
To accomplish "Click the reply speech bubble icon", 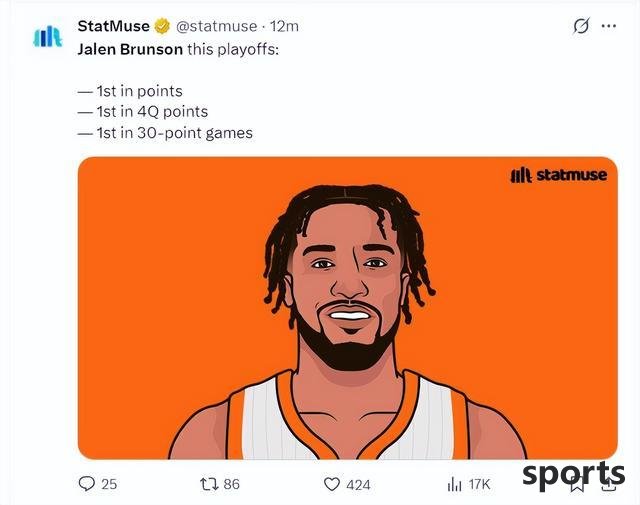I will (x=87, y=484).
